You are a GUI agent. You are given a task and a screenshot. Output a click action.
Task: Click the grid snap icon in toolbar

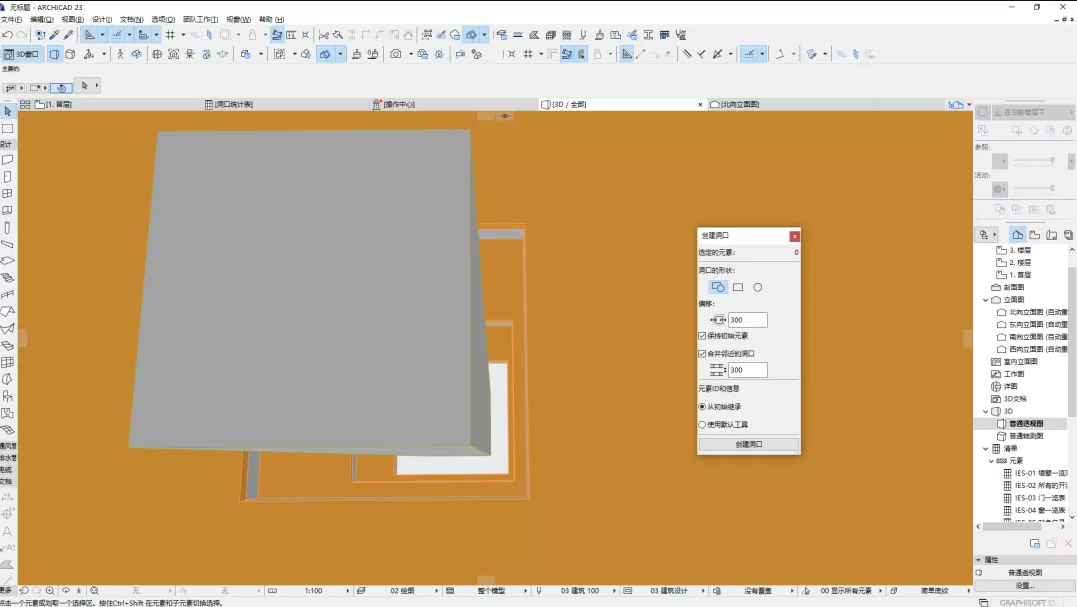click(x=170, y=35)
